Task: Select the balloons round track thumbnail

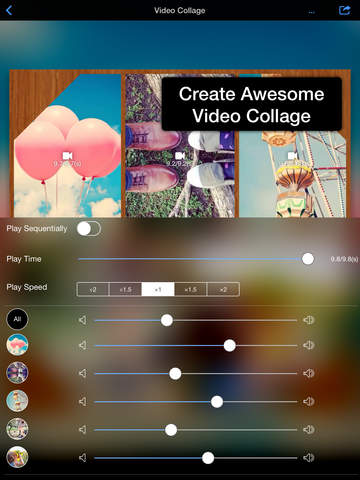Action: [x=17, y=345]
